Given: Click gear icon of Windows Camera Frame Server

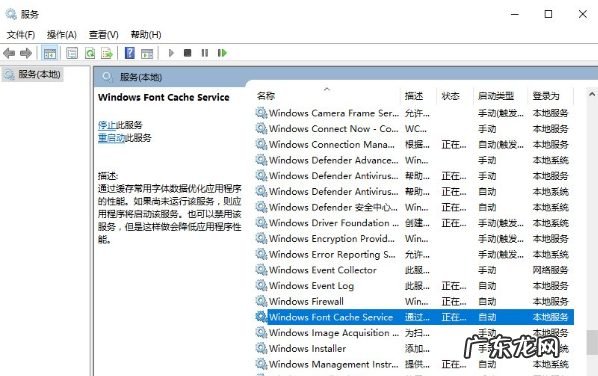Looking at the screenshot, I should tap(261, 113).
